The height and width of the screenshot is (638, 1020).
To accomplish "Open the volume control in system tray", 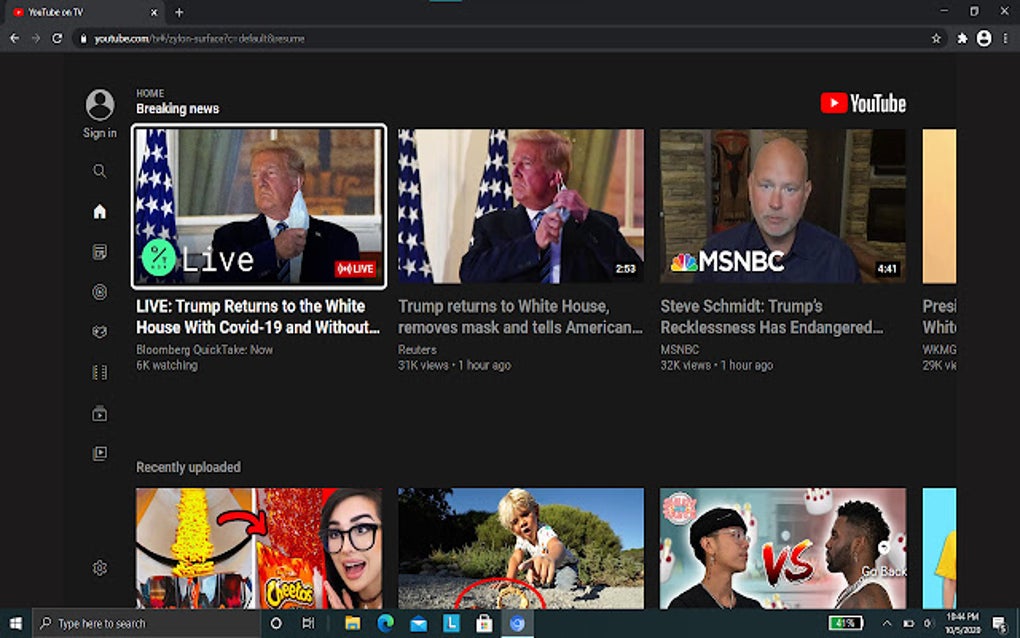I will tap(928, 623).
